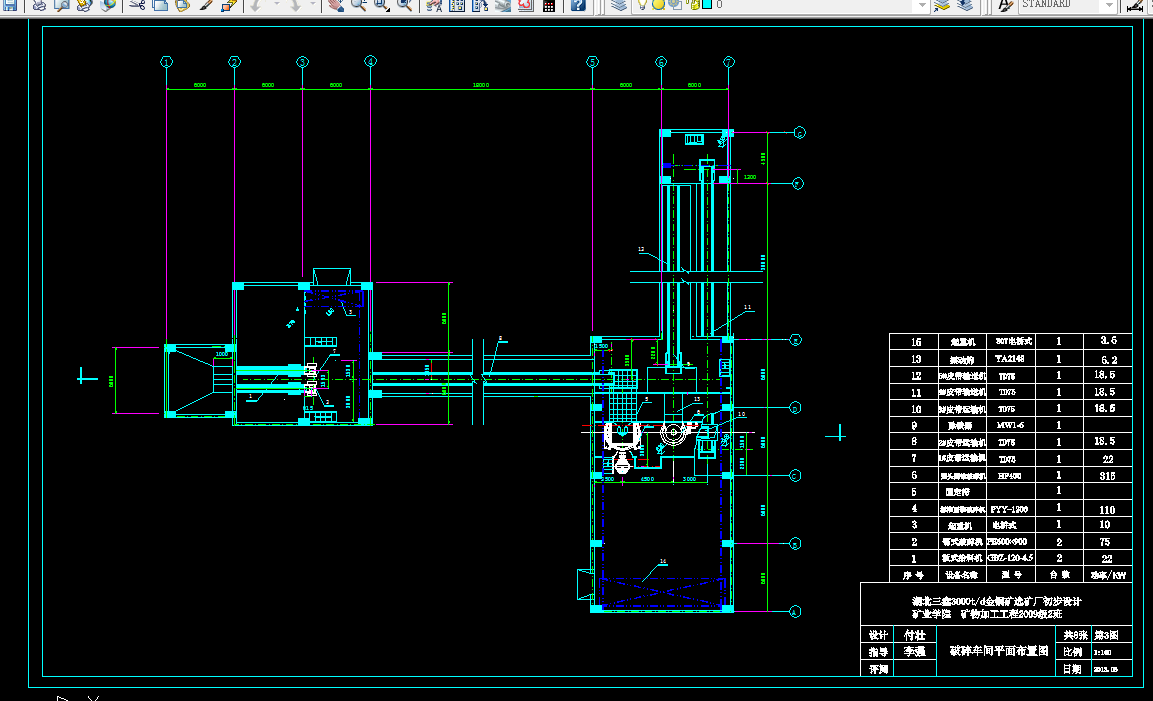Click power value 315 in the table
Image resolution: width=1153 pixels, height=701 pixels.
click(x=1107, y=476)
